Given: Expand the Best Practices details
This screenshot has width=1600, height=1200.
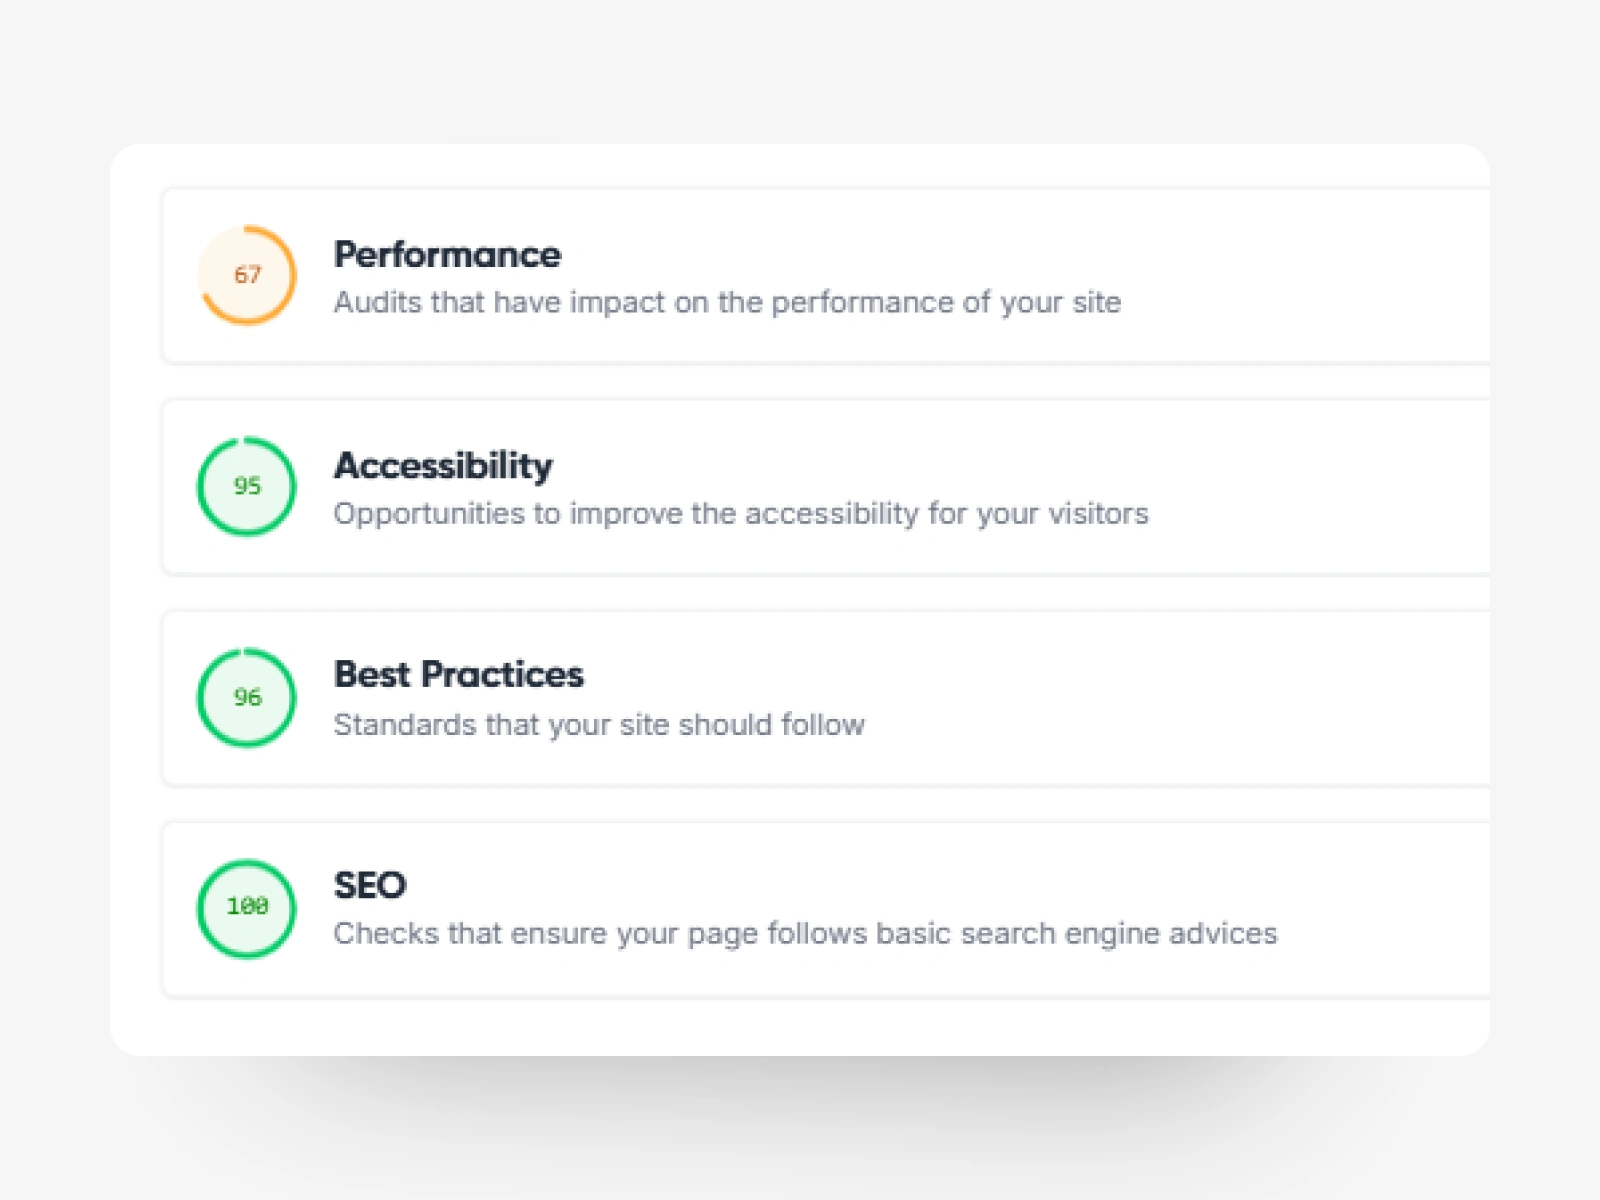Looking at the screenshot, I should pos(800,697).
